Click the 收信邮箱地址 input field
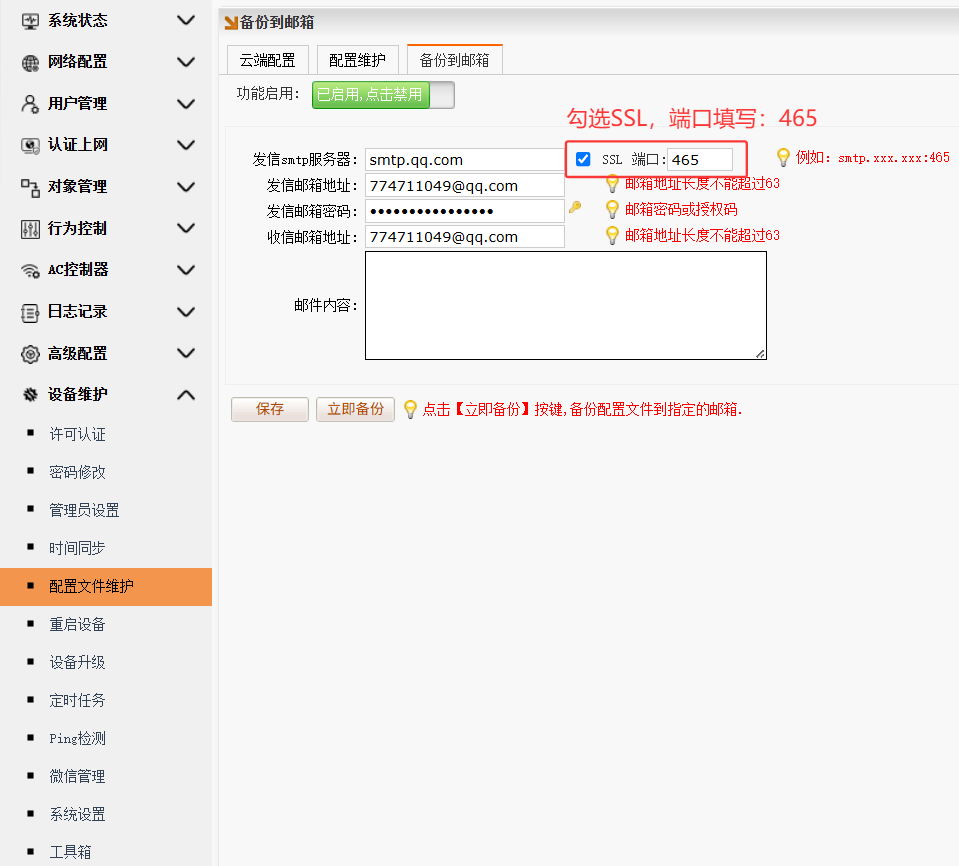The image size is (959, 866). (x=465, y=237)
